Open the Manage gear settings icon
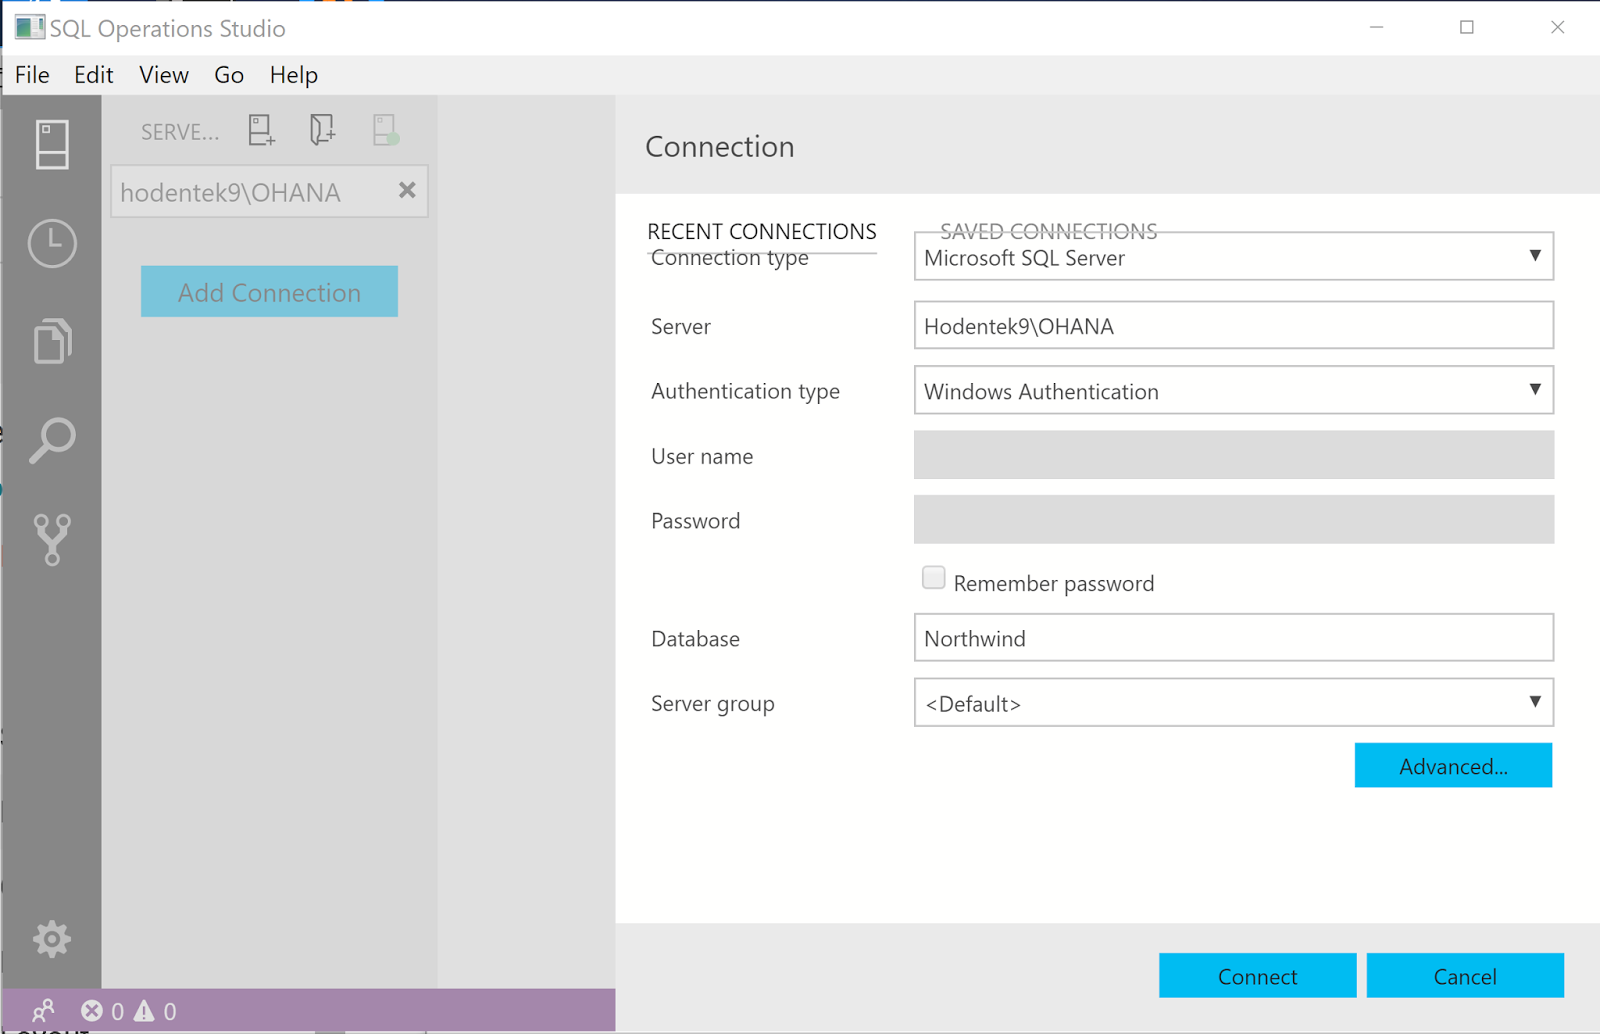This screenshot has height=1034, width=1600. (x=52, y=939)
